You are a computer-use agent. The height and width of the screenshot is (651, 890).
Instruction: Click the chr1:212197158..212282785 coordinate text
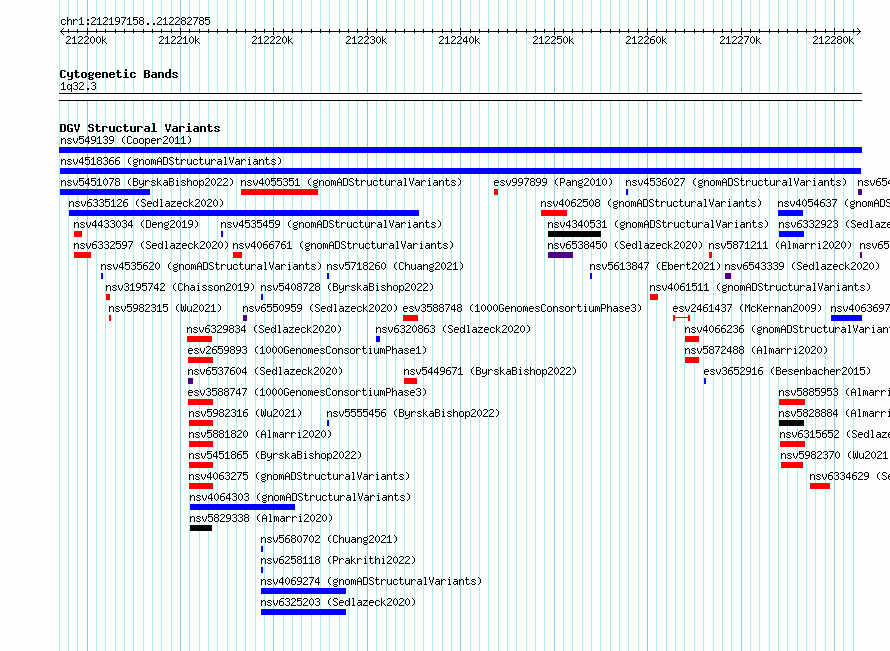[135, 21]
